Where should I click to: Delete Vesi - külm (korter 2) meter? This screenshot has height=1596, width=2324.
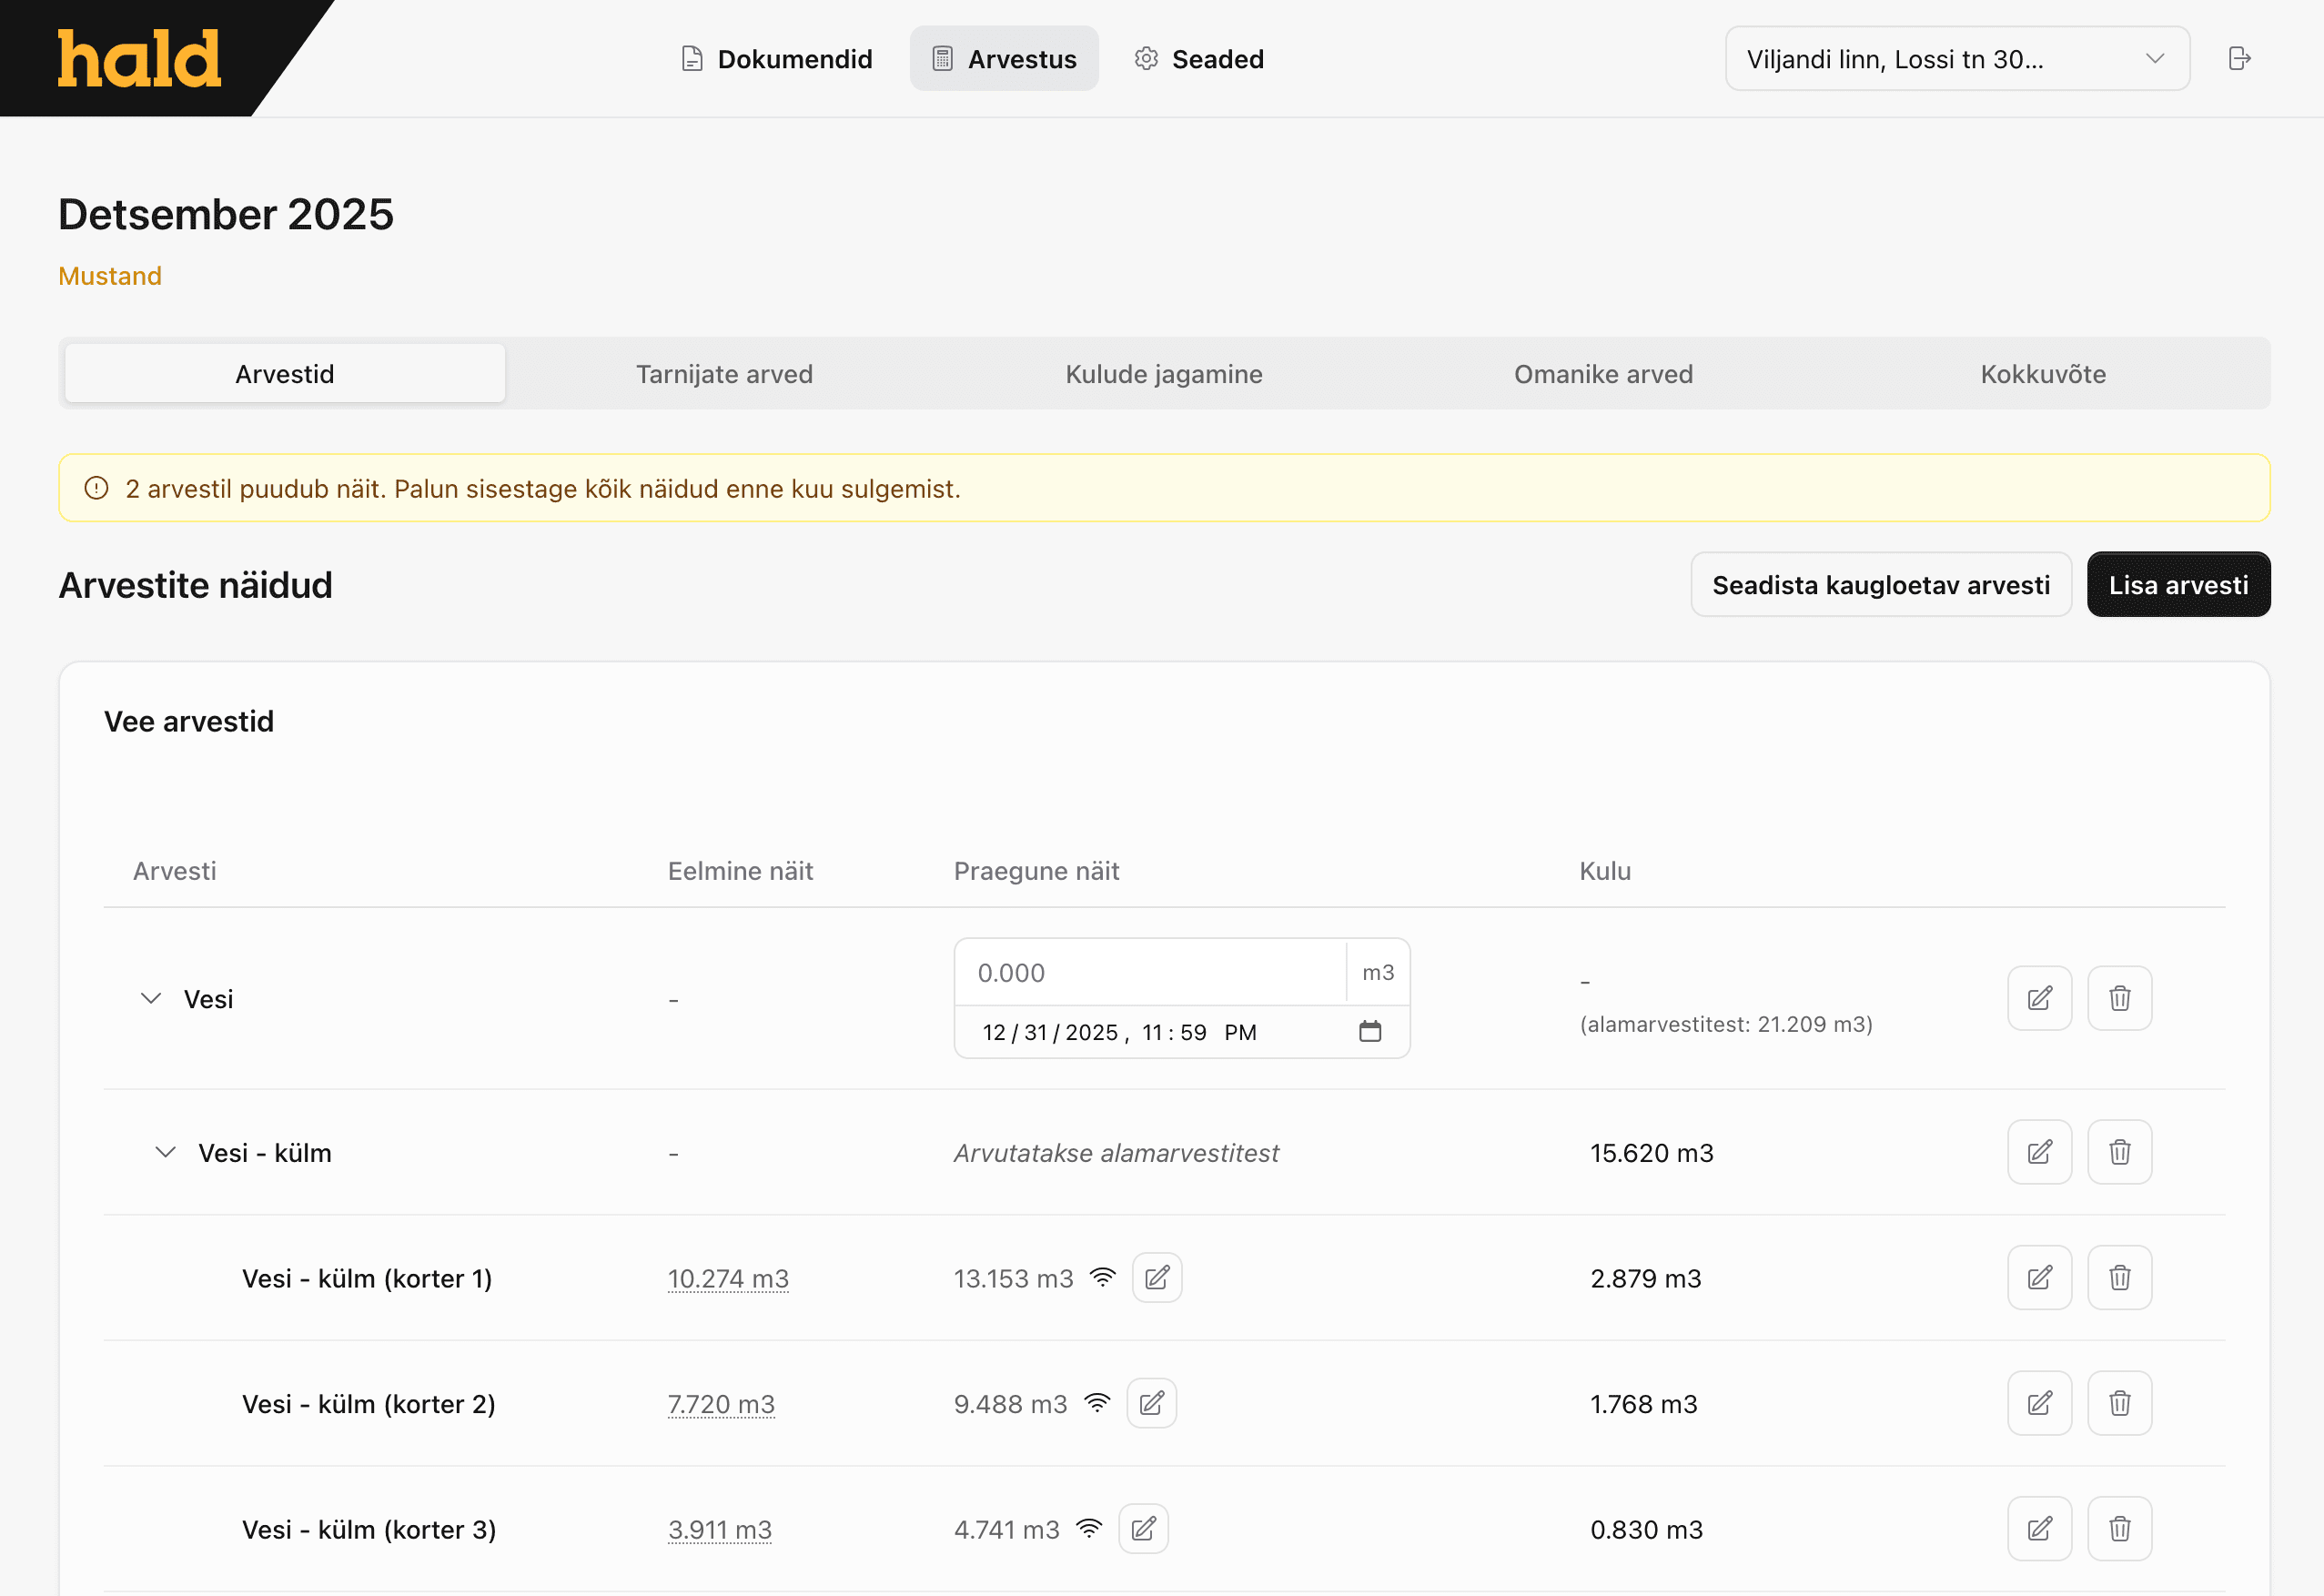click(x=2118, y=1403)
